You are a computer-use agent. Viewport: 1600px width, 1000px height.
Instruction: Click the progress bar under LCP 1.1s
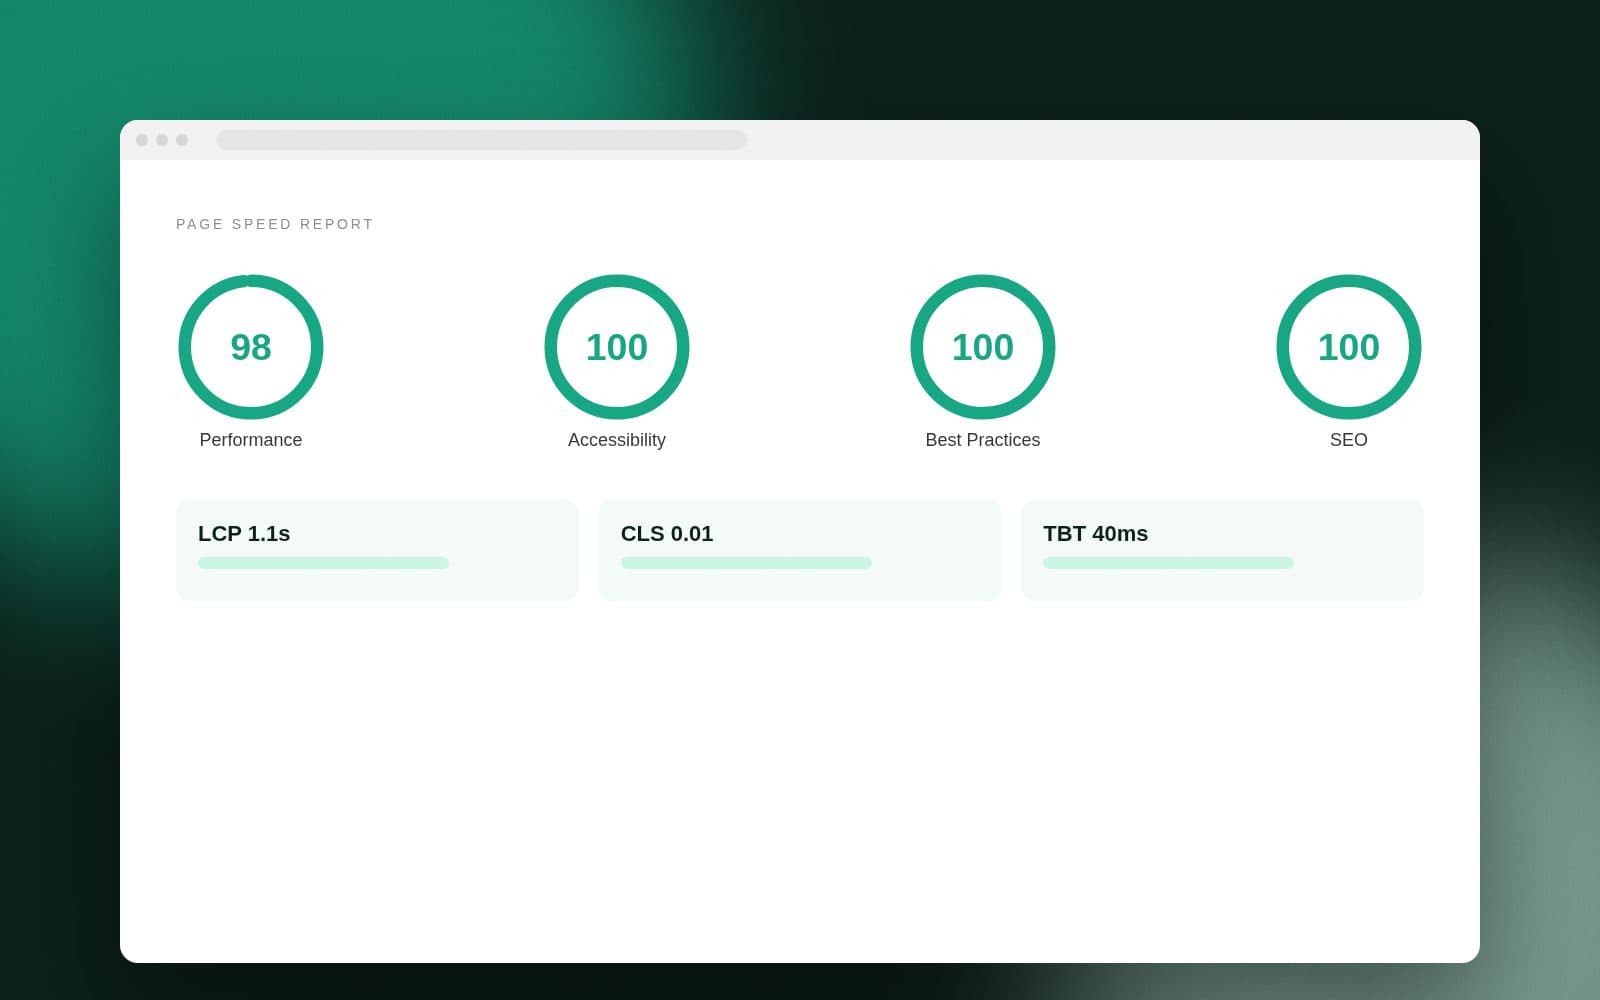coord(323,563)
